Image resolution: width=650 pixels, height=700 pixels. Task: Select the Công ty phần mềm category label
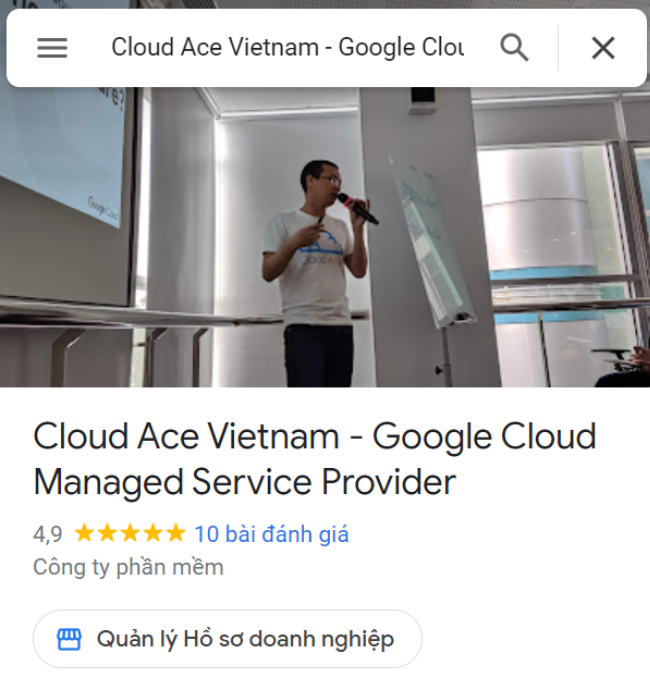point(128,567)
